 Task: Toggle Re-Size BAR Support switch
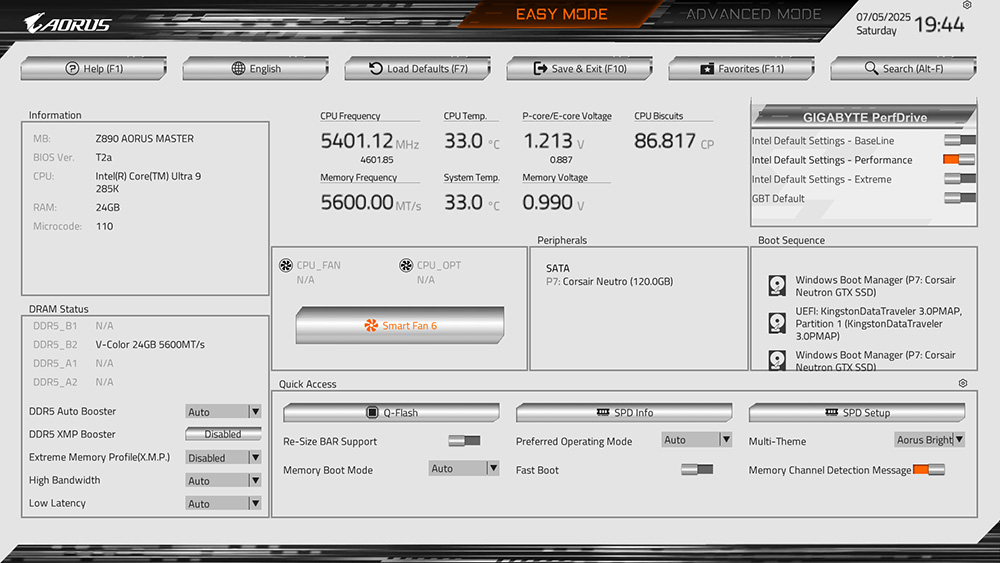tap(464, 441)
